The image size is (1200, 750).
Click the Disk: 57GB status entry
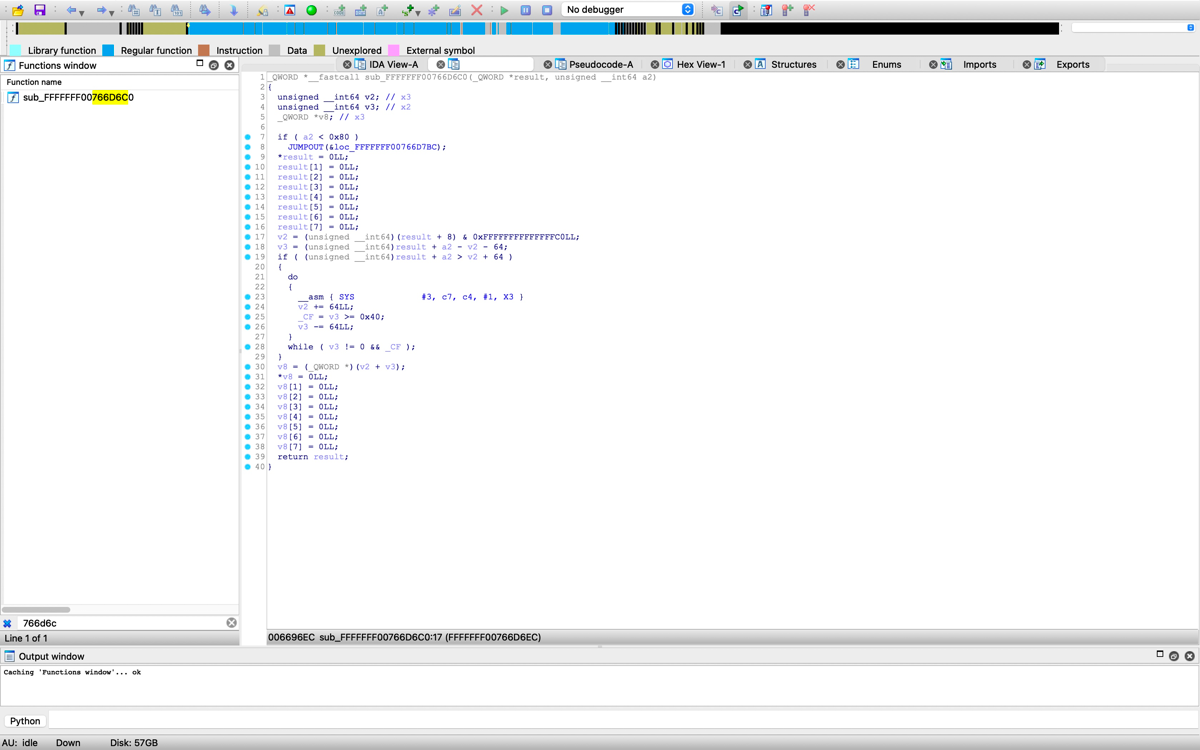(132, 743)
